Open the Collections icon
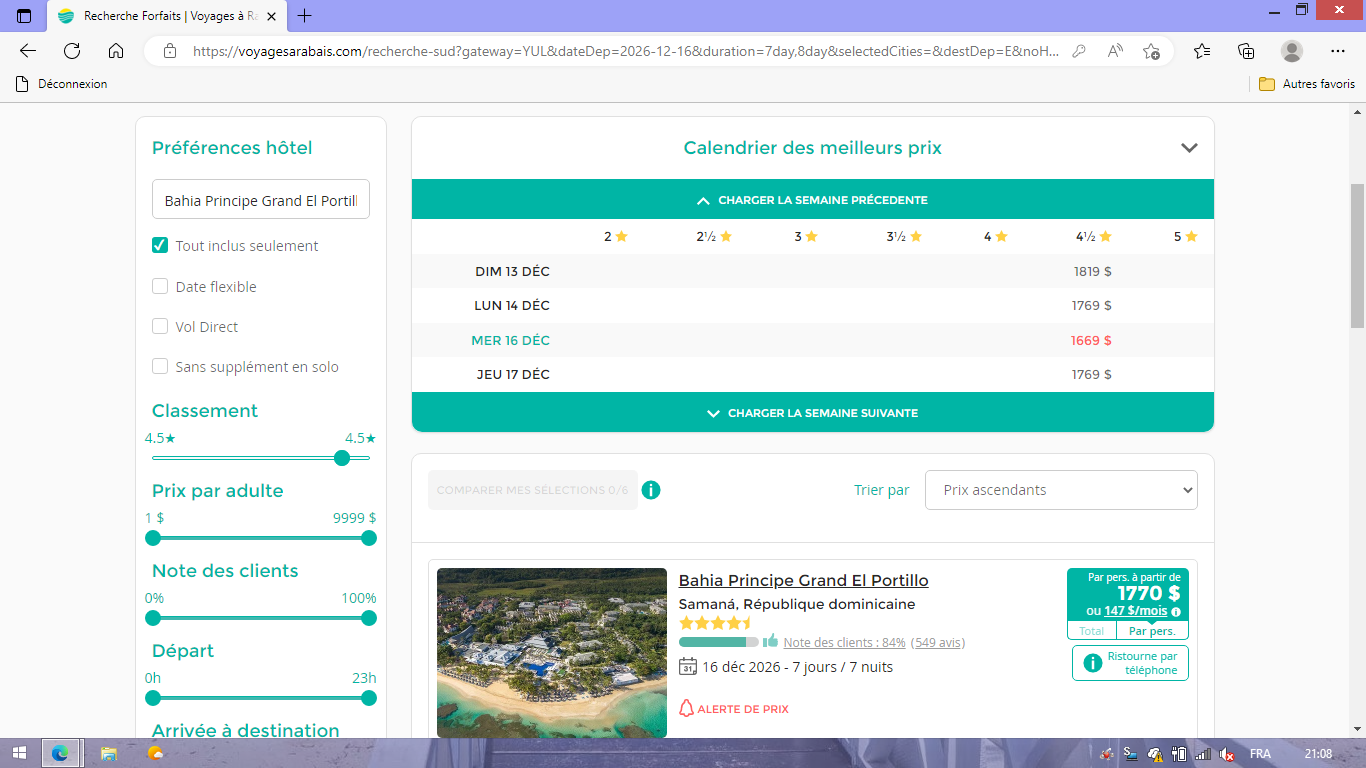 point(1246,51)
